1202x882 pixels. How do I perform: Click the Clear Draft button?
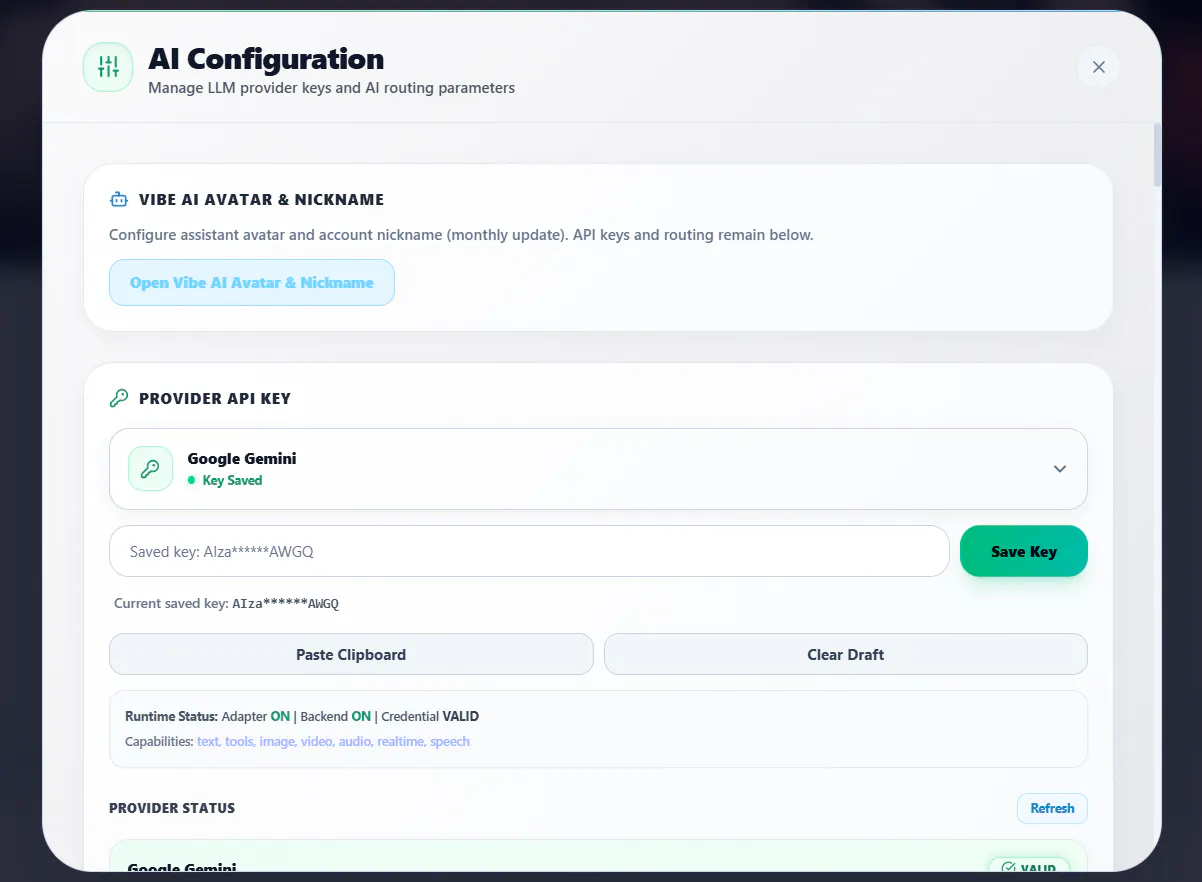click(x=846, y=654)
